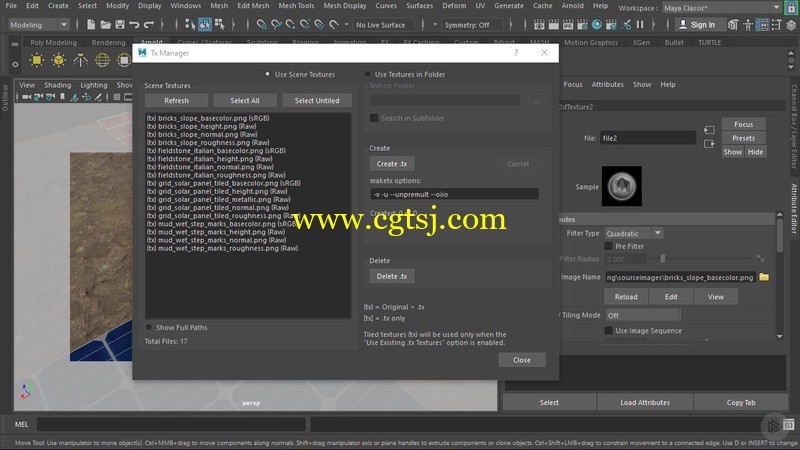Click maketx options input field
The width and height of the screenshot is (800, 450).
tap(454, 194)
